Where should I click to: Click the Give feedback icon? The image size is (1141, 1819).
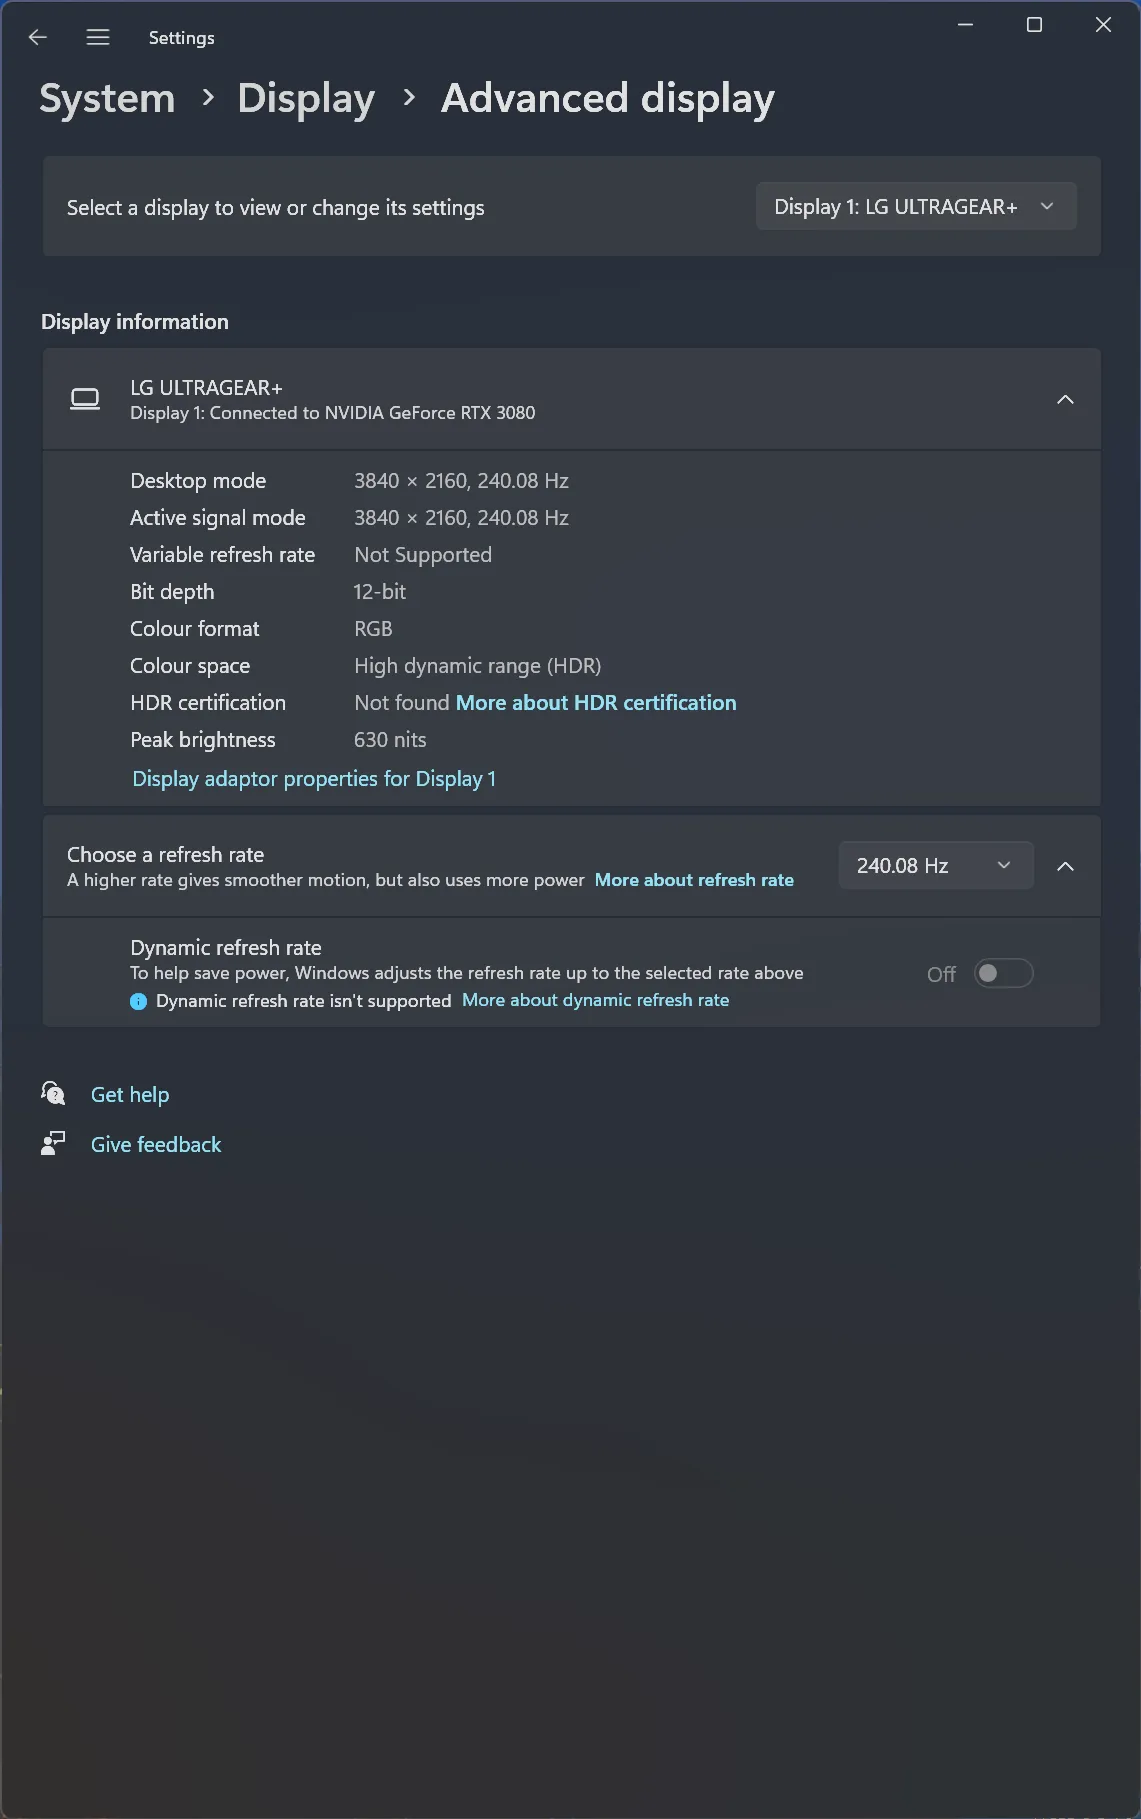pyautogui.click(x=53, y=1143)
